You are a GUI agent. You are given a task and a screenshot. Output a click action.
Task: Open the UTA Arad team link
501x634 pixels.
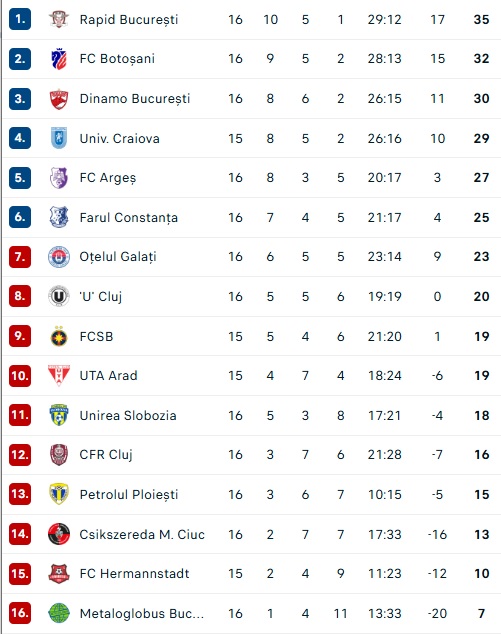point(108,376)
